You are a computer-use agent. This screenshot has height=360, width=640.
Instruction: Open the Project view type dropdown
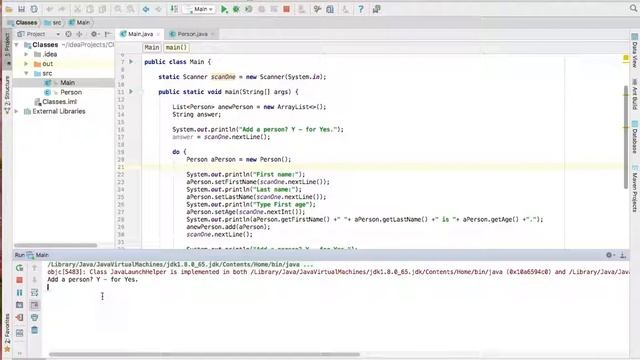tap(39, 34)
